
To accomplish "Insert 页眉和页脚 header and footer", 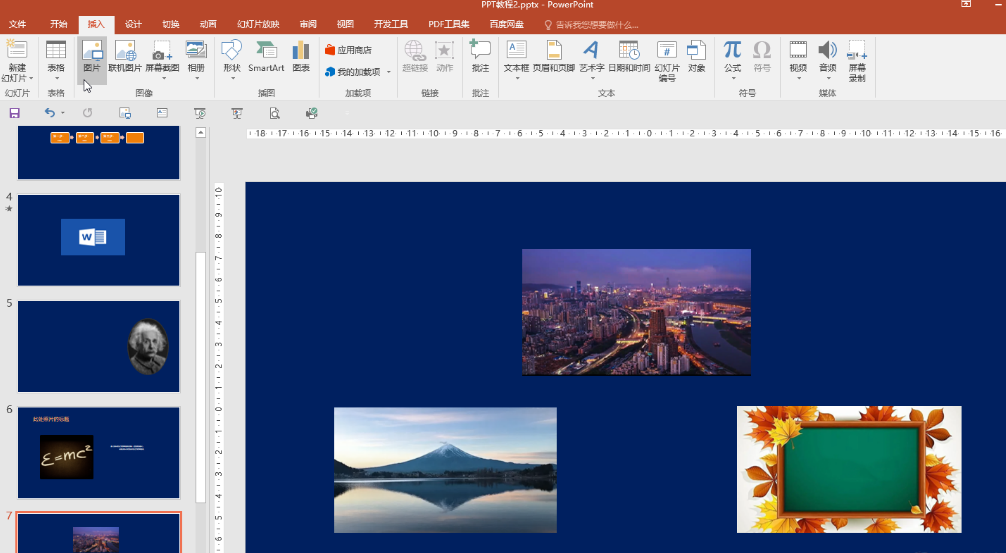I will coord(554,56).
